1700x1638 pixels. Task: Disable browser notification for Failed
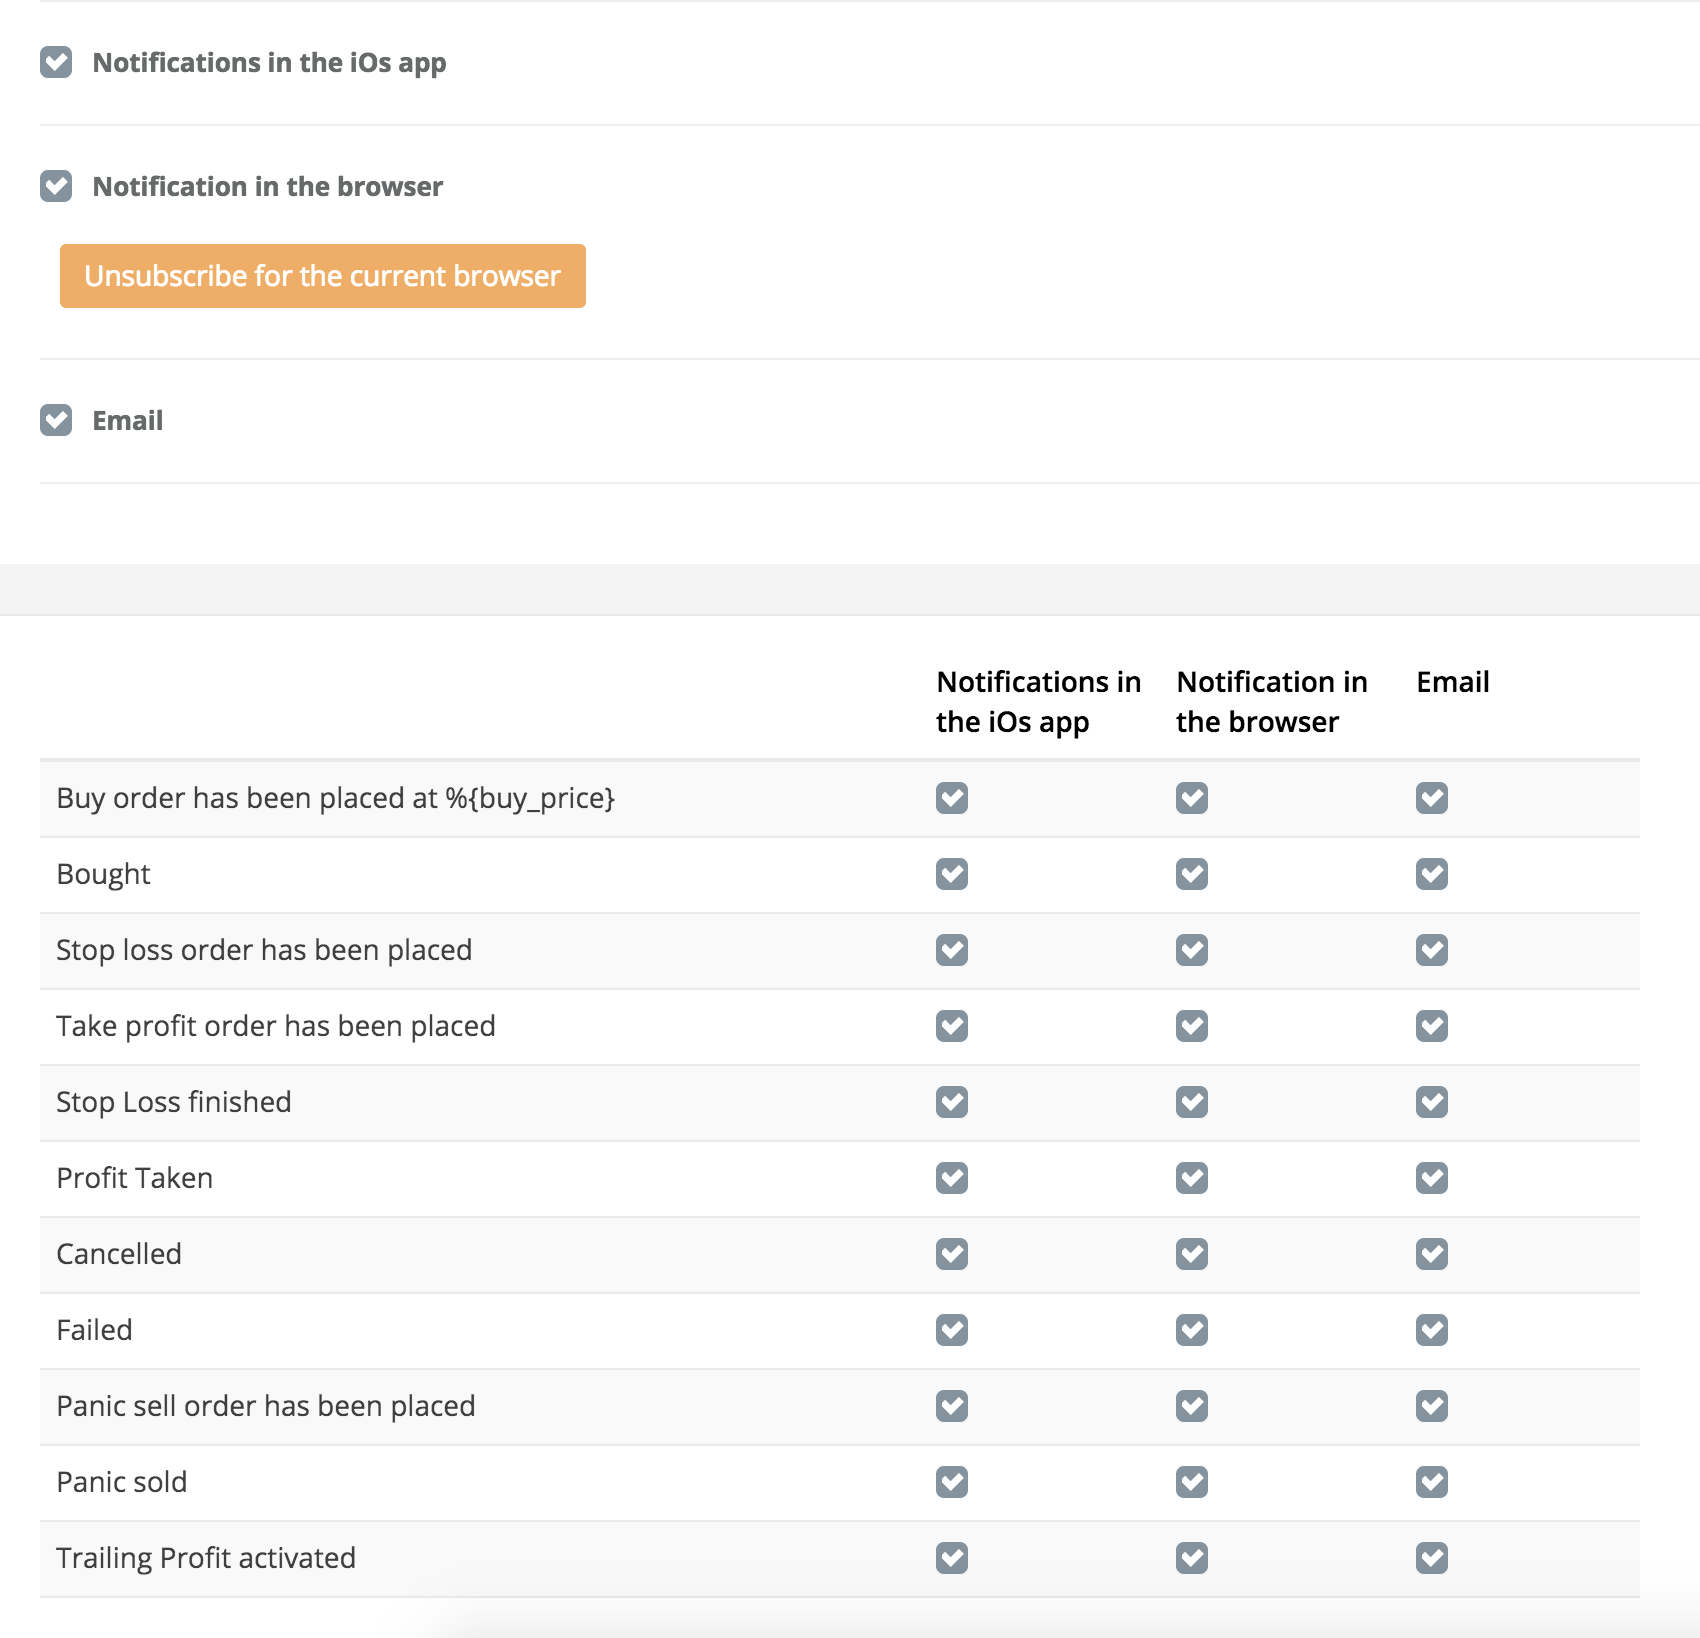coord(1192,1330)
